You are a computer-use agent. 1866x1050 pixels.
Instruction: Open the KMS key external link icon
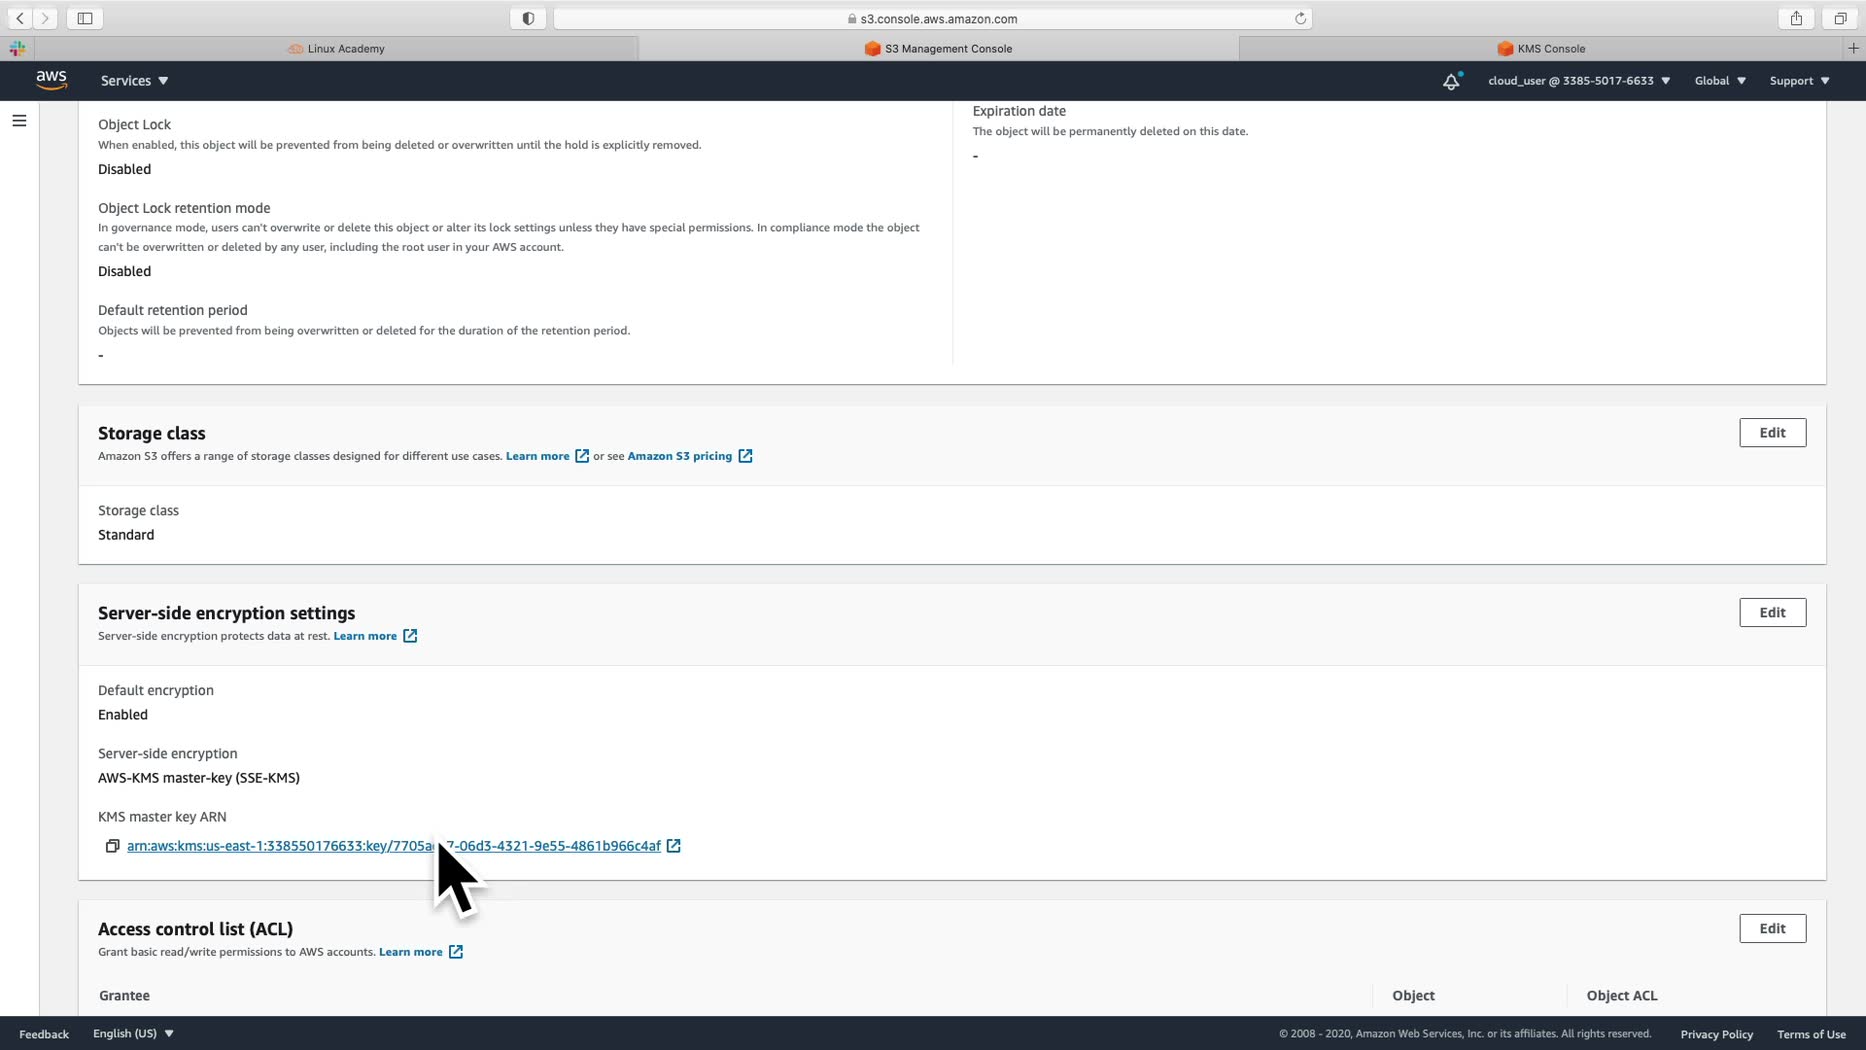click(674, 846)
